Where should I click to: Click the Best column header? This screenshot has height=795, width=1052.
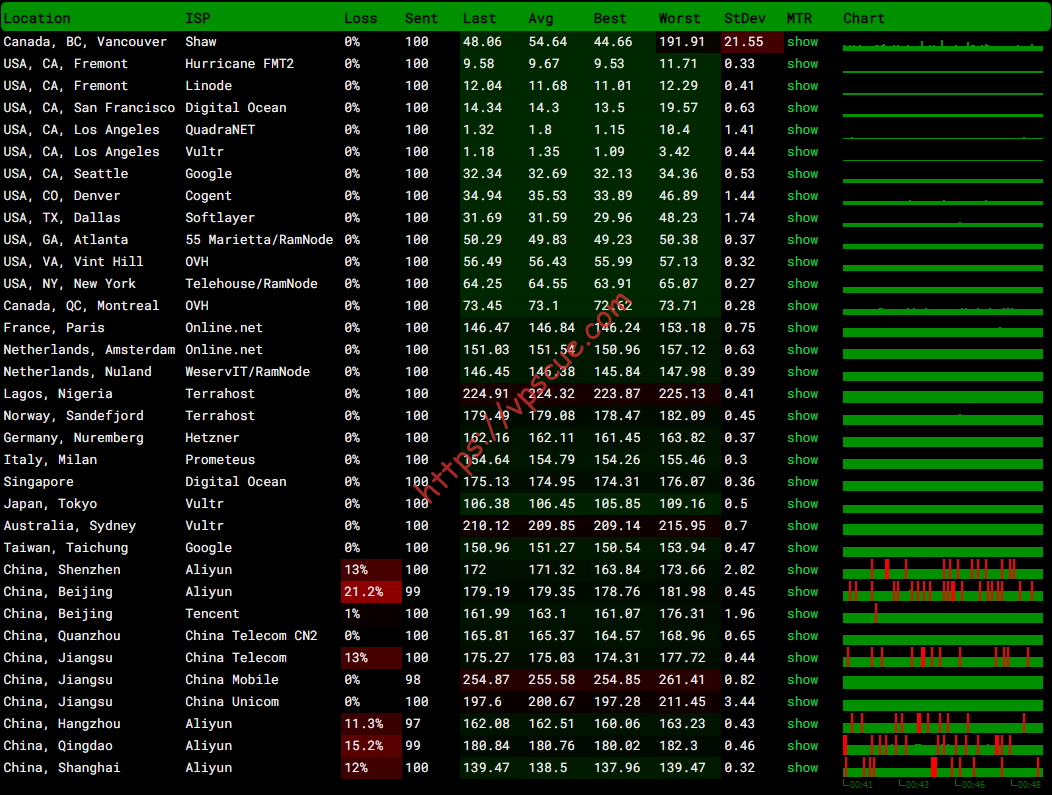610,19
